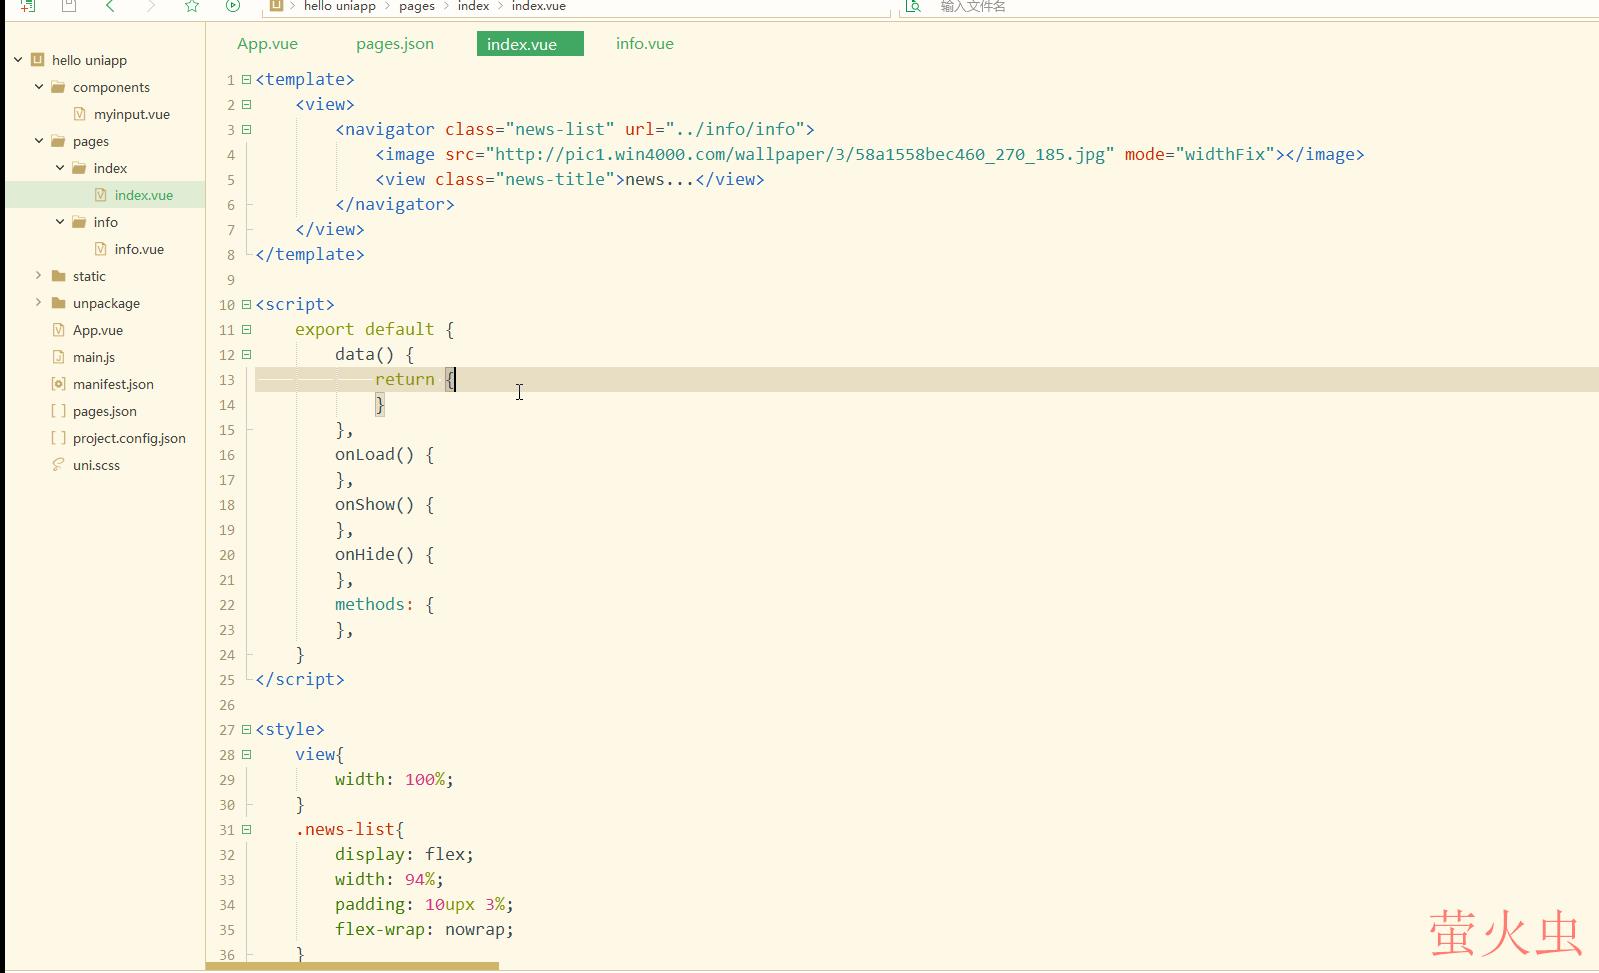Fold the template block at line 1
The height and width of the screenshot is (973, 1599).
pyautogui.click(x=246, y=79)
